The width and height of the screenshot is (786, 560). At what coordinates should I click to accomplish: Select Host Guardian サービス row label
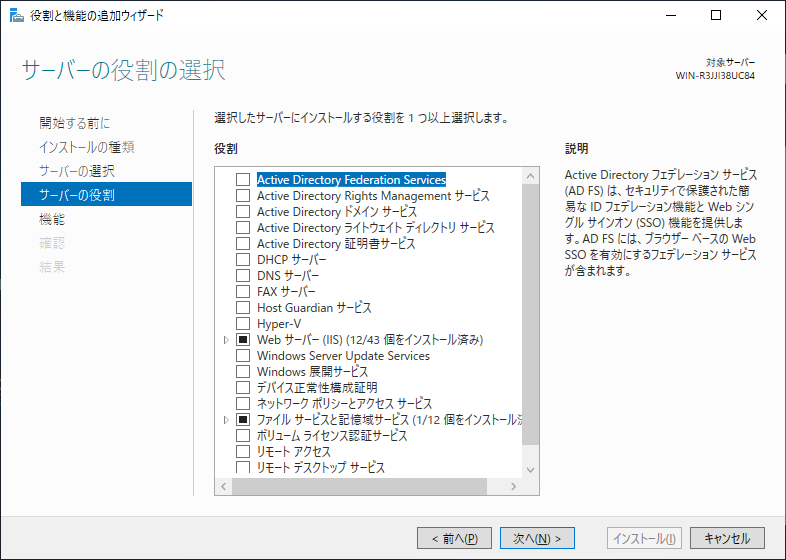314,308
